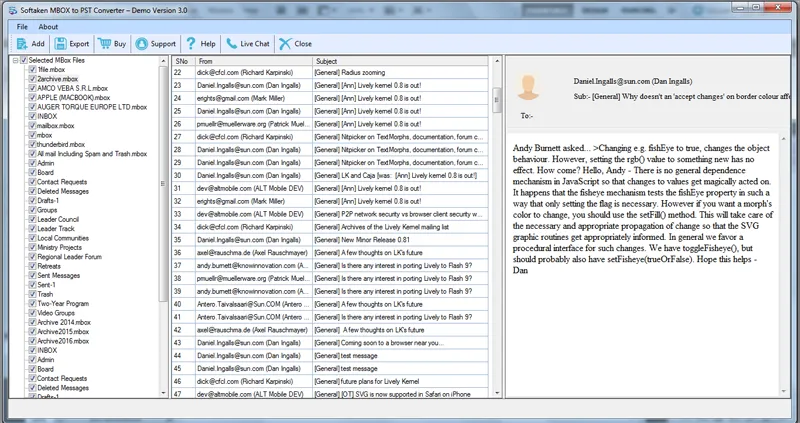Select email 43 Coming soon to a browser
This screenshot has height=423, width=800.
(330, 343)
